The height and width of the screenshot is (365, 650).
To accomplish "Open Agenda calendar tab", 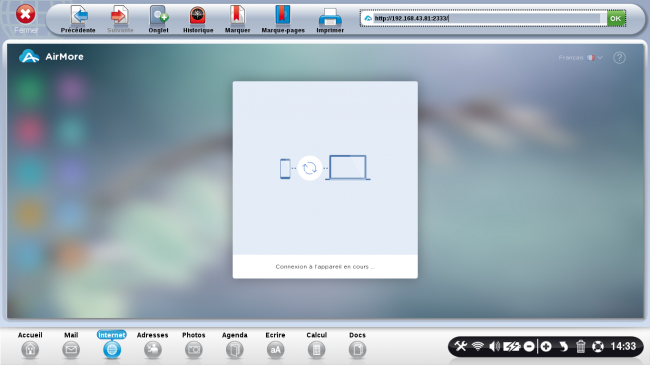I will (x=235, y=345).
